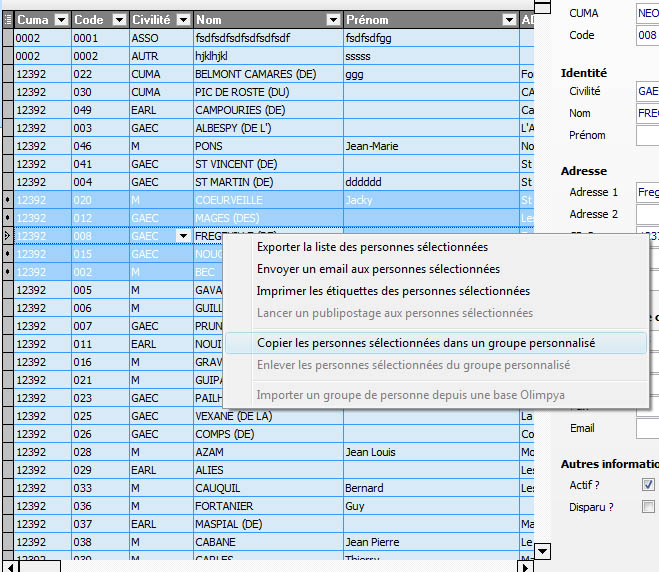This screenshot has height=572, width=659.
Task: Click cell "COMPS (DE)"
Action: (268, 434)
